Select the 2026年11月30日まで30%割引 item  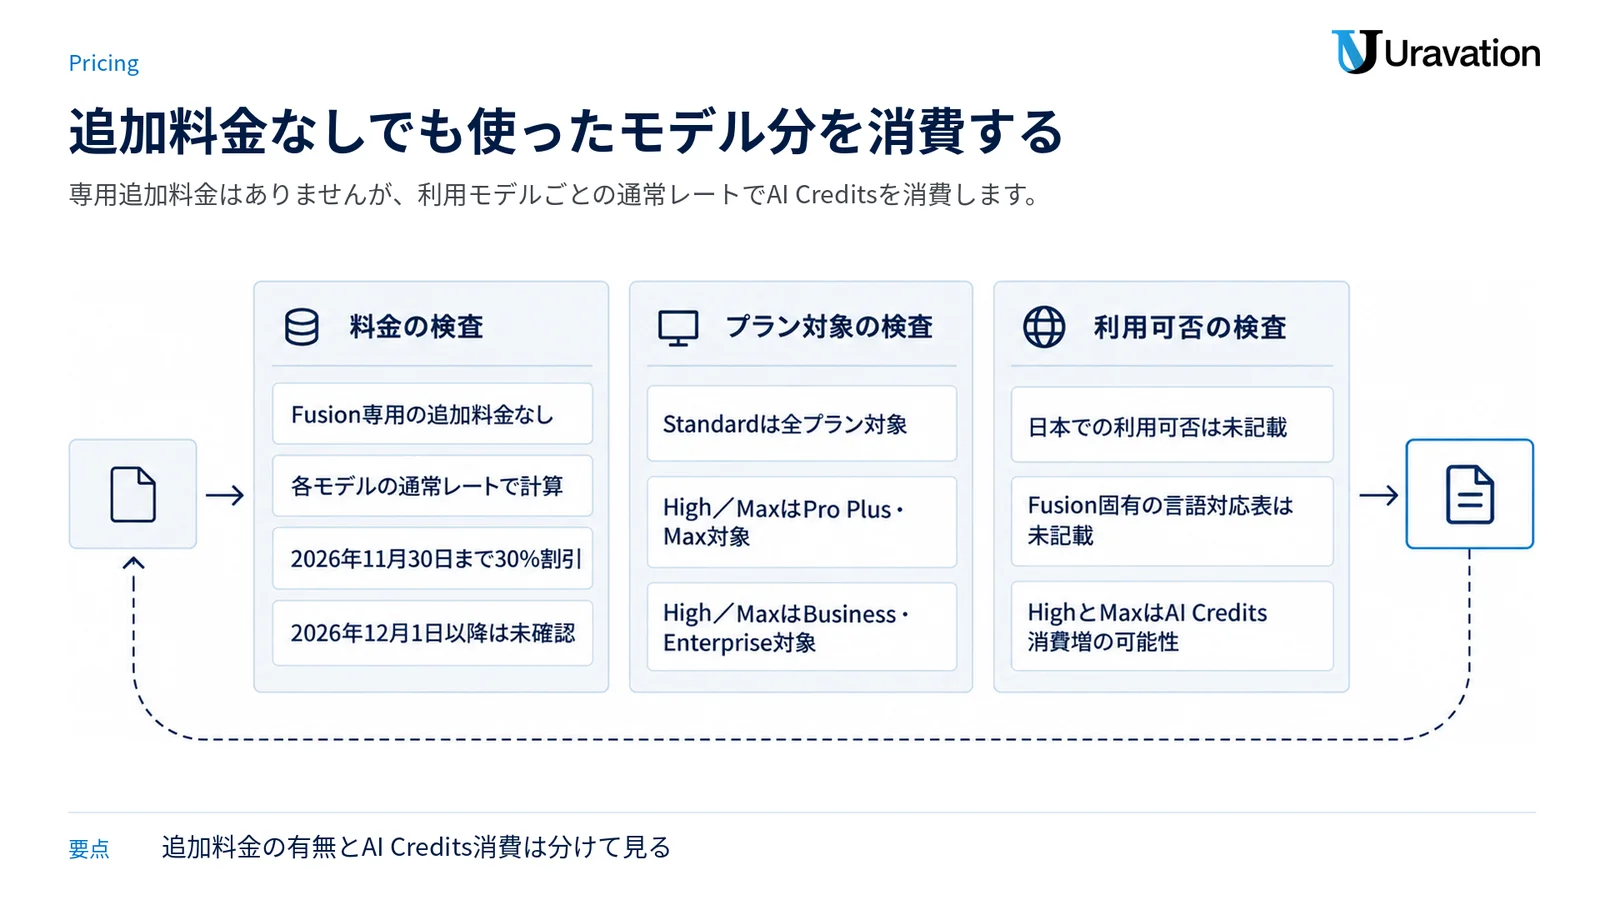point(432,558)
